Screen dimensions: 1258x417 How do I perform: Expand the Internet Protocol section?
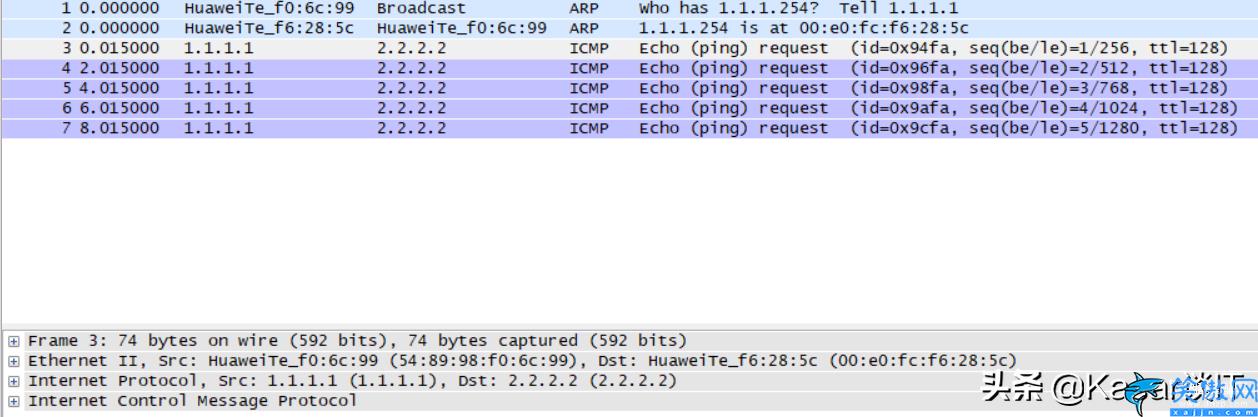point(14,381)
